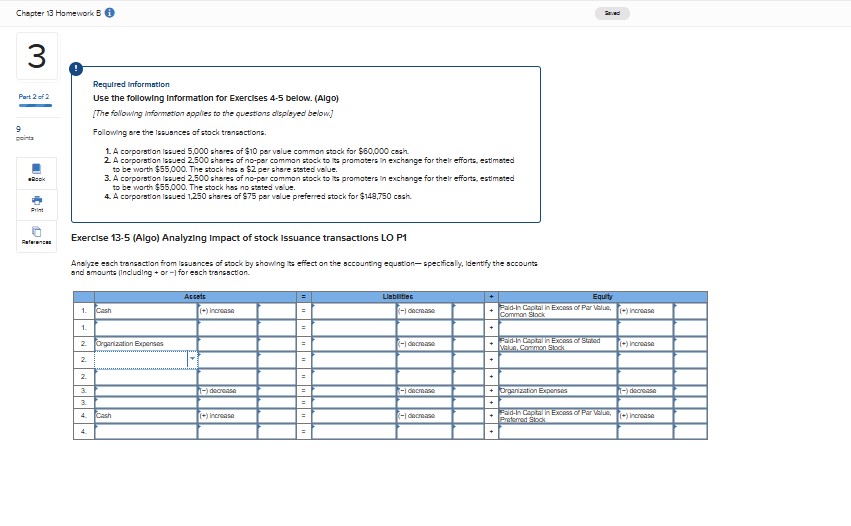
Task: Open (−) decrease cell beside equity Organization Expenses
Action: pos(645,391)
